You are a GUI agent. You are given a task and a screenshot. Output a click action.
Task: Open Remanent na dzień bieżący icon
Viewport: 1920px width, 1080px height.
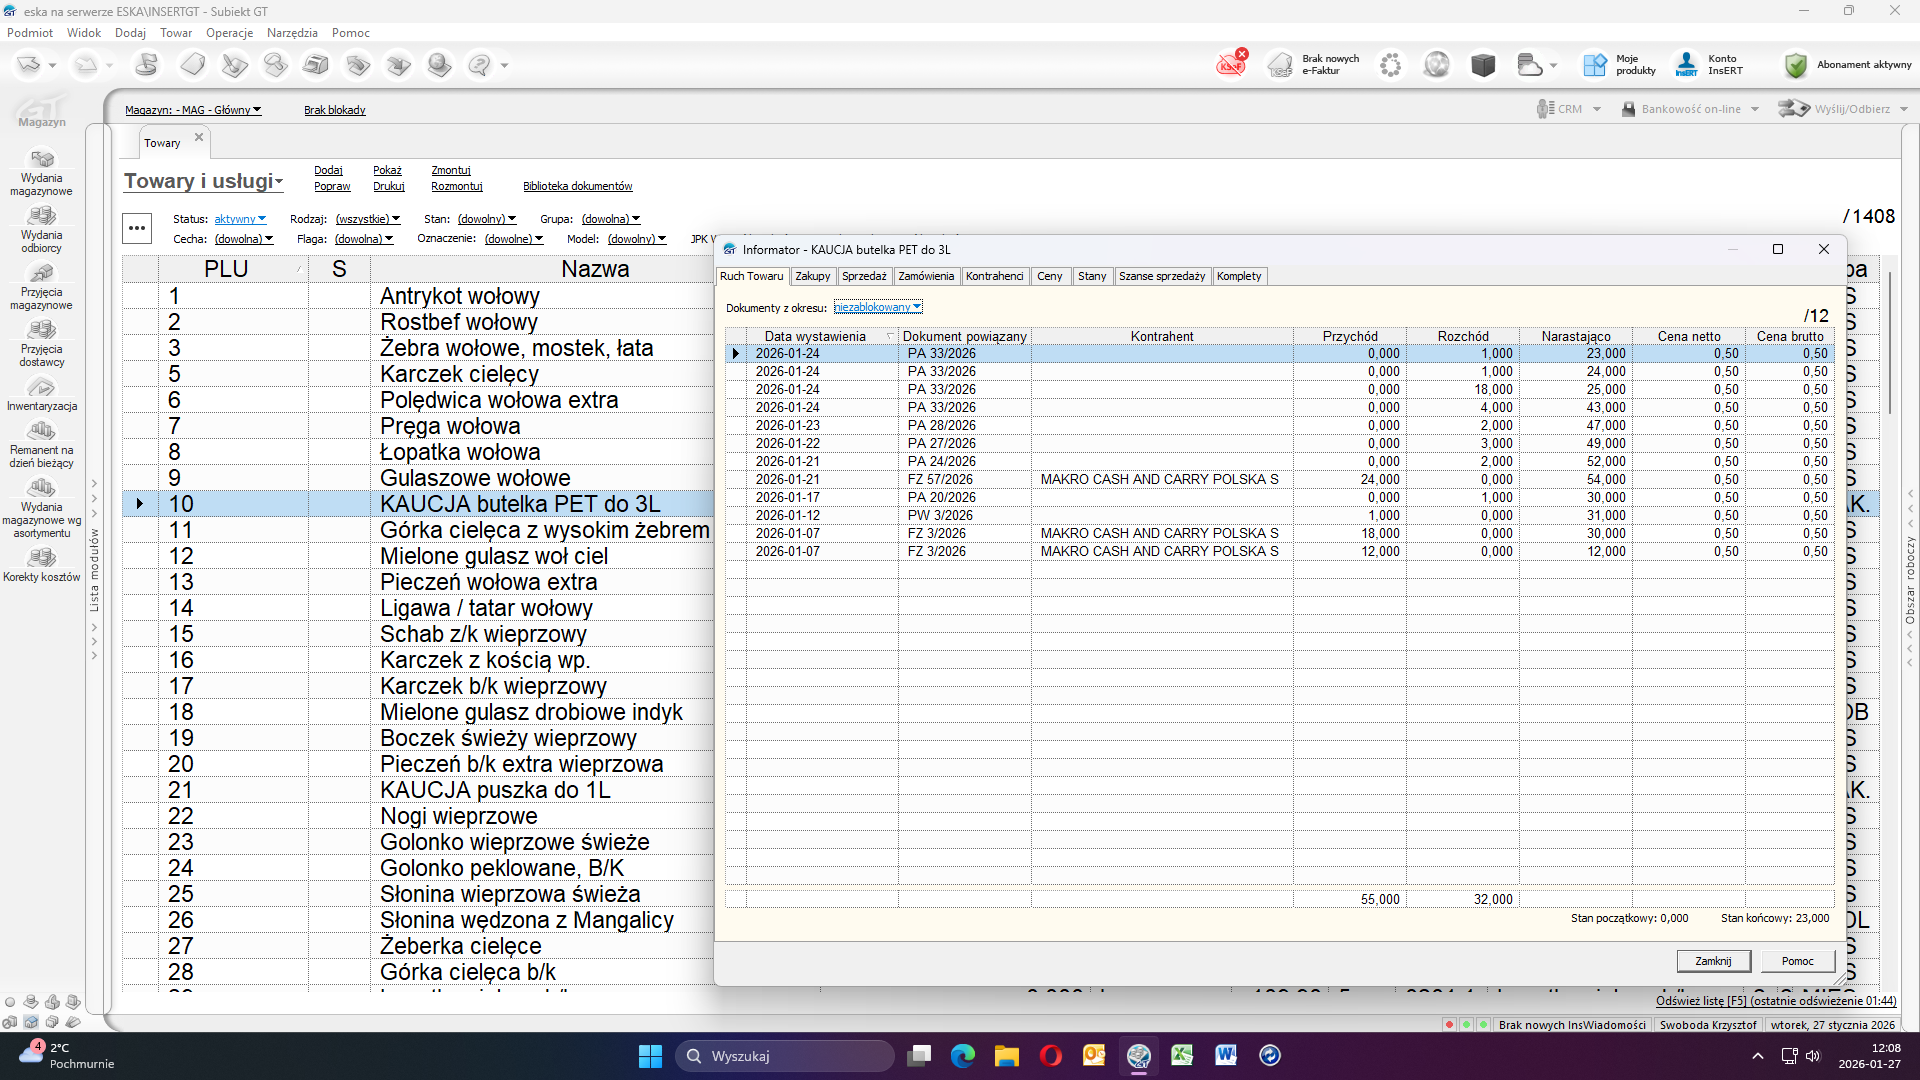click(x=42, y=432)
